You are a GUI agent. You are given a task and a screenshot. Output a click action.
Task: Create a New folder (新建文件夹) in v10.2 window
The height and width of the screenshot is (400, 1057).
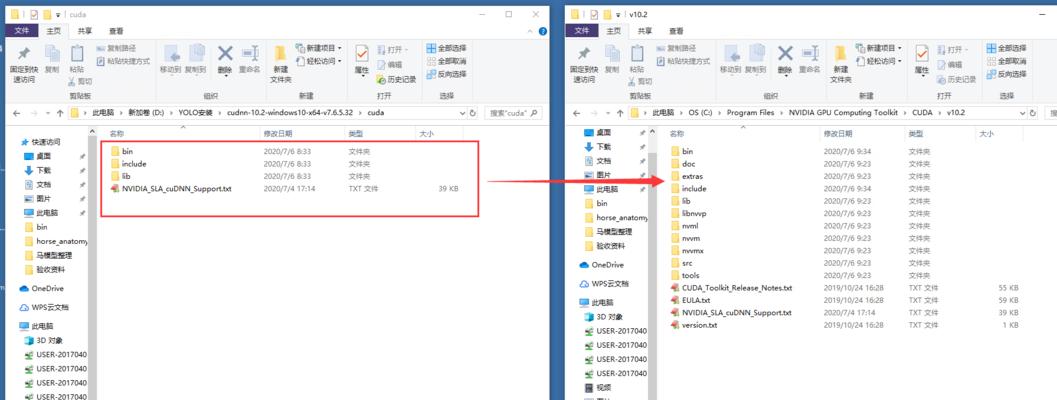(841, 64)
